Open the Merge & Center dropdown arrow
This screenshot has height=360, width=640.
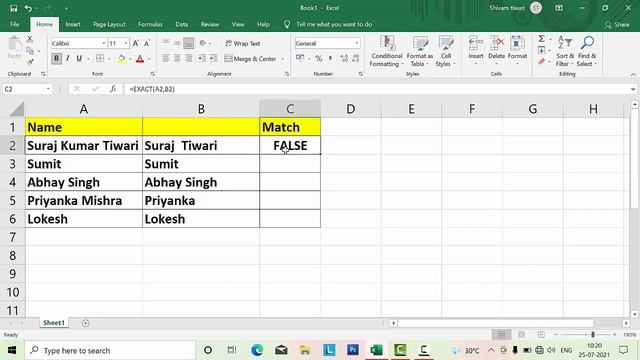(x=282, y=59)
